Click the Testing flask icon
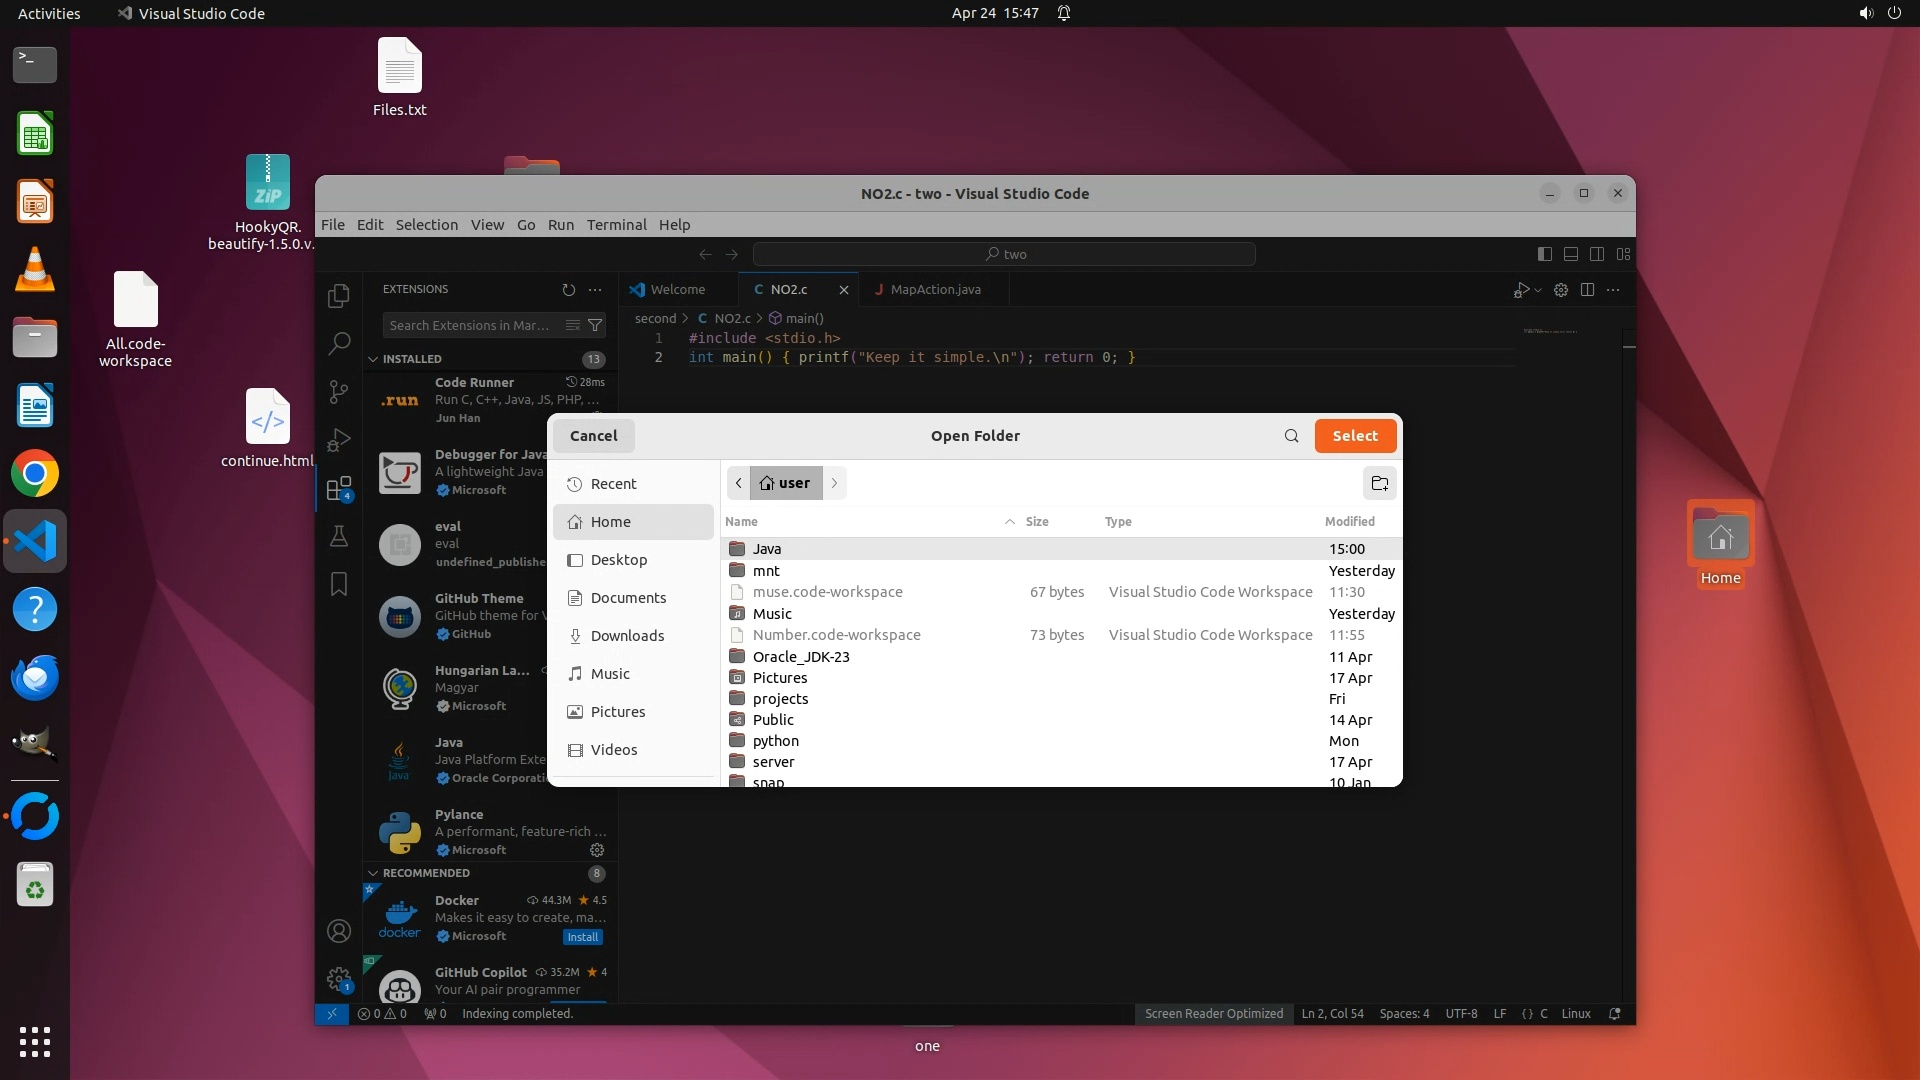This screenshot has height=1080, width=1920. (339, 537)
